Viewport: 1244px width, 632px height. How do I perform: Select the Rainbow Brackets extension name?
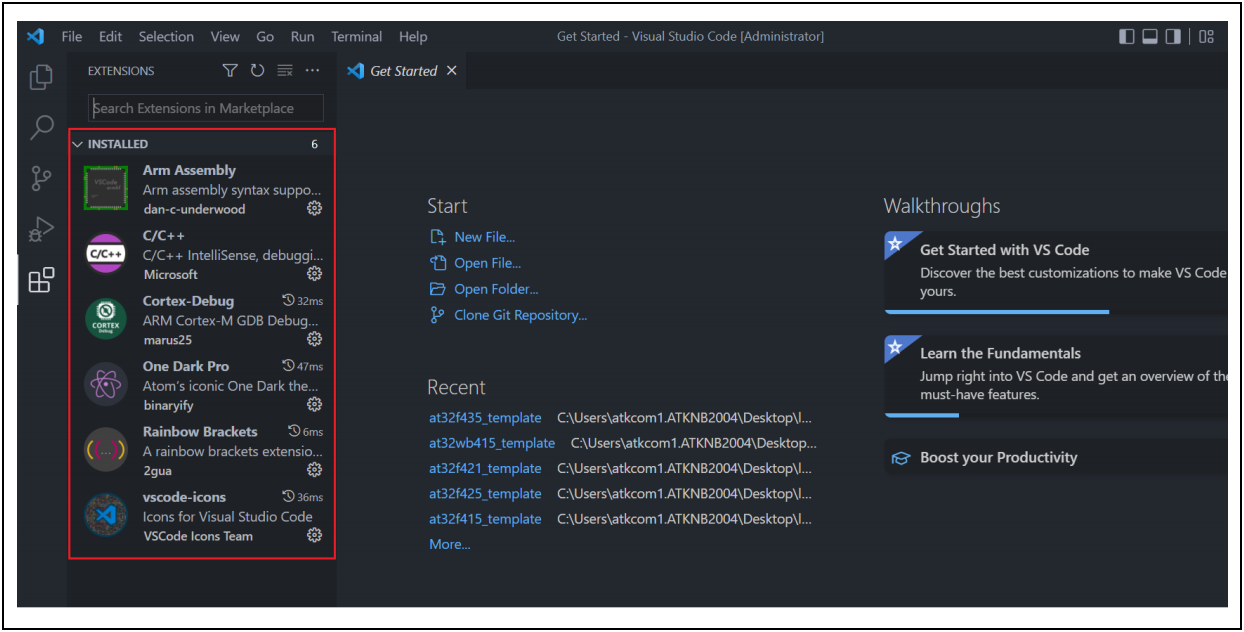click(200, 432)
